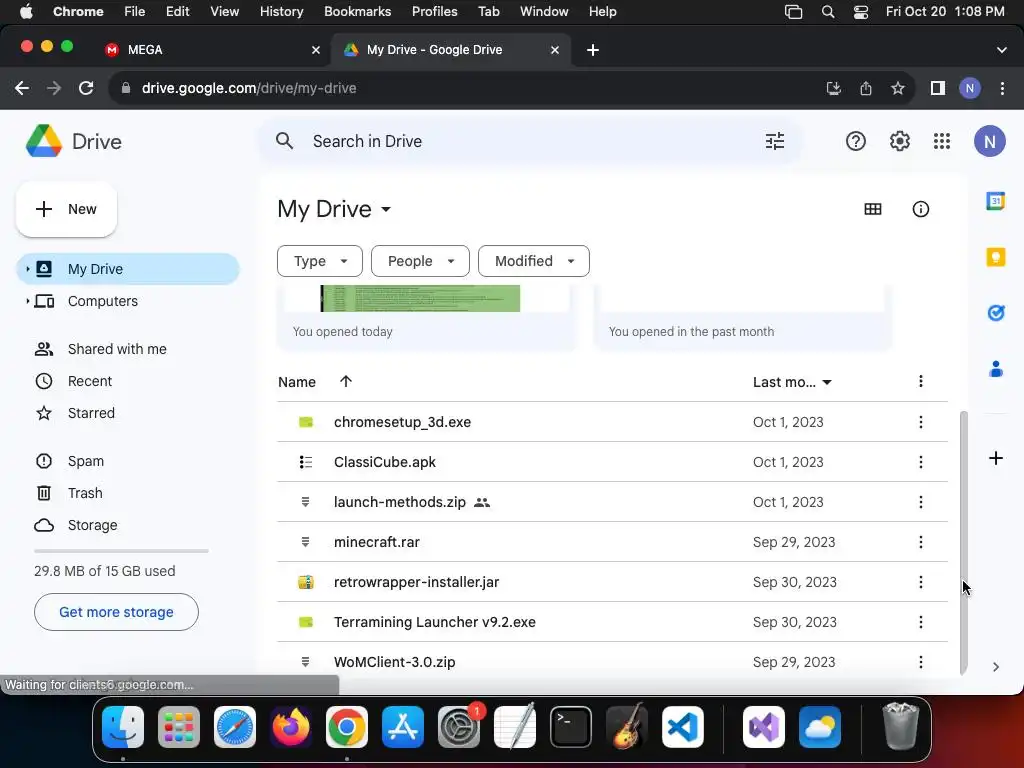Screen dimensions: 1024x768
Task: Switch to the MEGA tab
Action: [x=212, y=50]
